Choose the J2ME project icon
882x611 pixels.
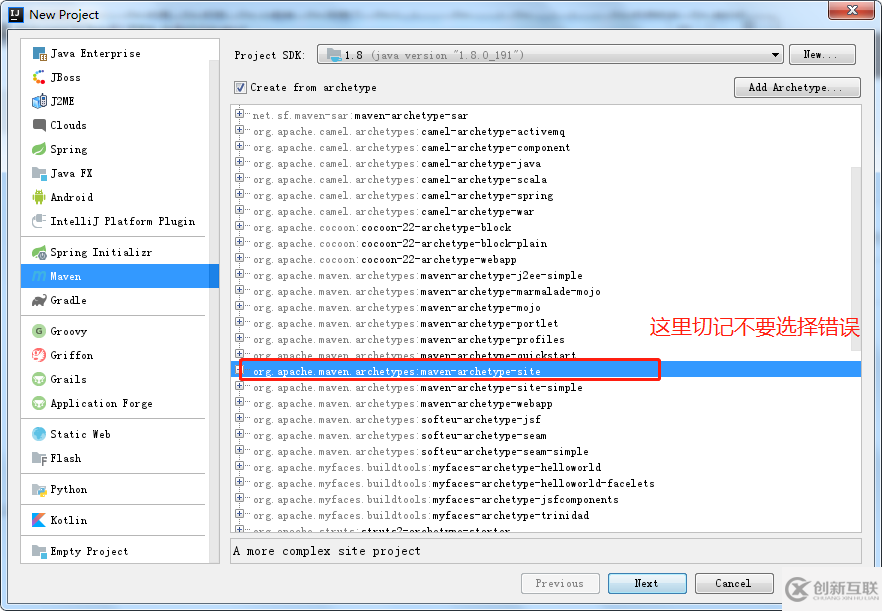[39, 101]
